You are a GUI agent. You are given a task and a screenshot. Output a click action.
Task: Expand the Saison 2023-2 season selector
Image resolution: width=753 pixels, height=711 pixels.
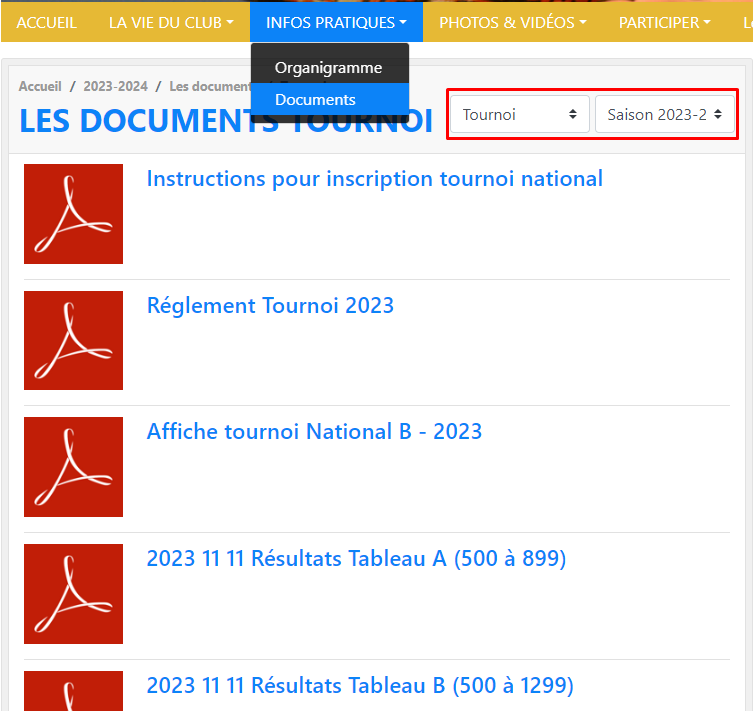pyautogui.click(x=665, y=114)
